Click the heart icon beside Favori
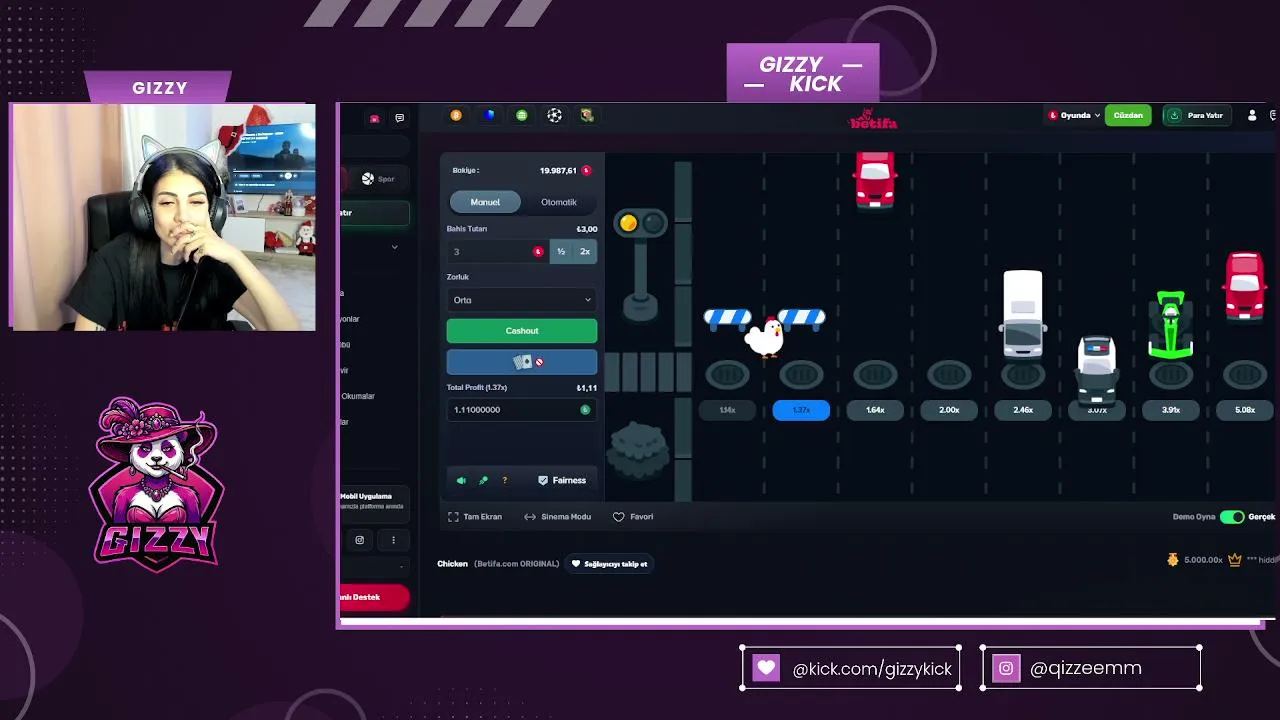This screenshot has width=1280, height=720. click(x=619, y=517)
